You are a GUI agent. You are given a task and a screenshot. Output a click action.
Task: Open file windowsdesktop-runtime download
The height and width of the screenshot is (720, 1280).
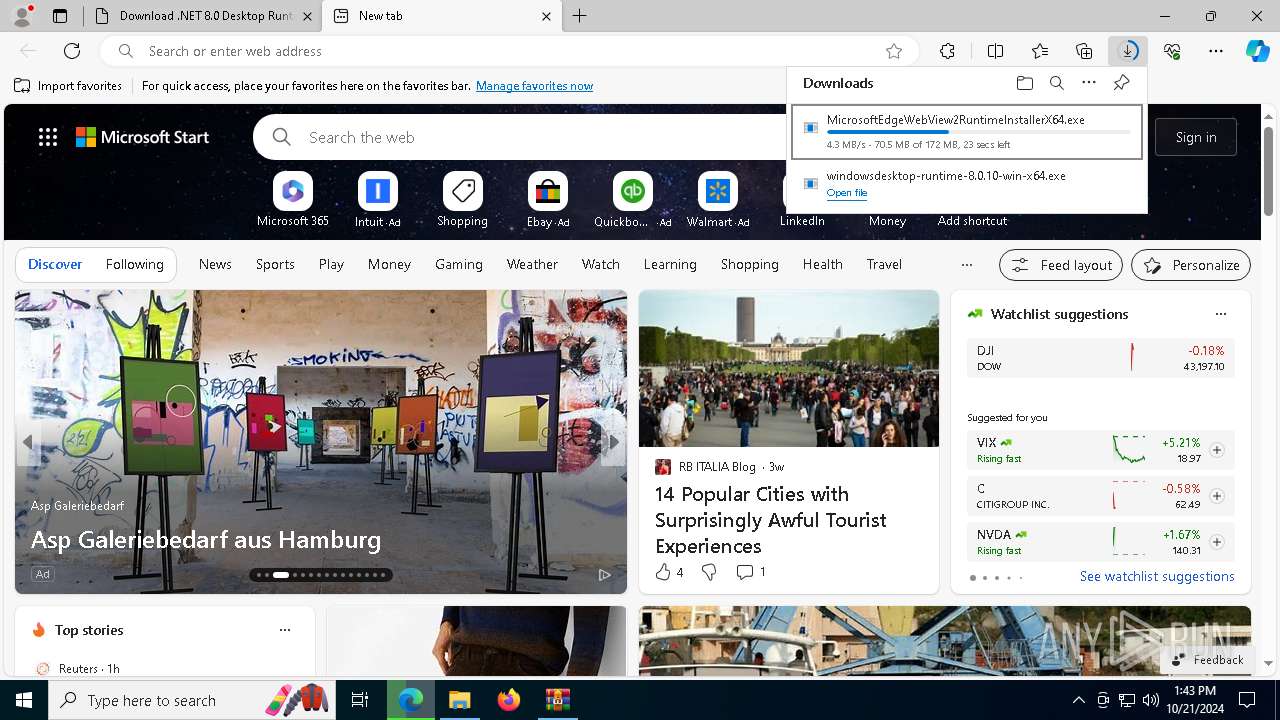(846, 193)
